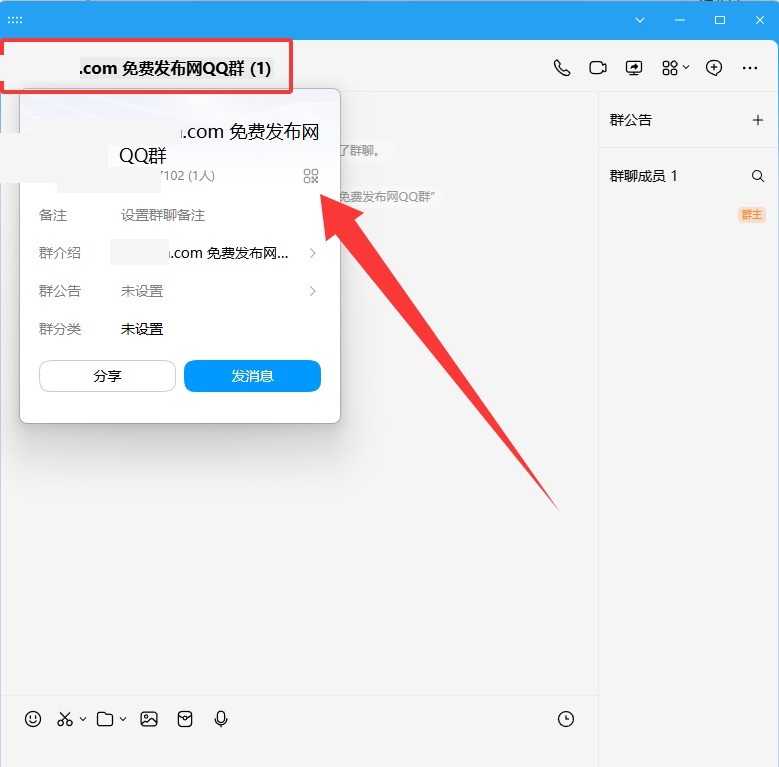Open the 群公告 heading in the right sidebar

[630, 120]
